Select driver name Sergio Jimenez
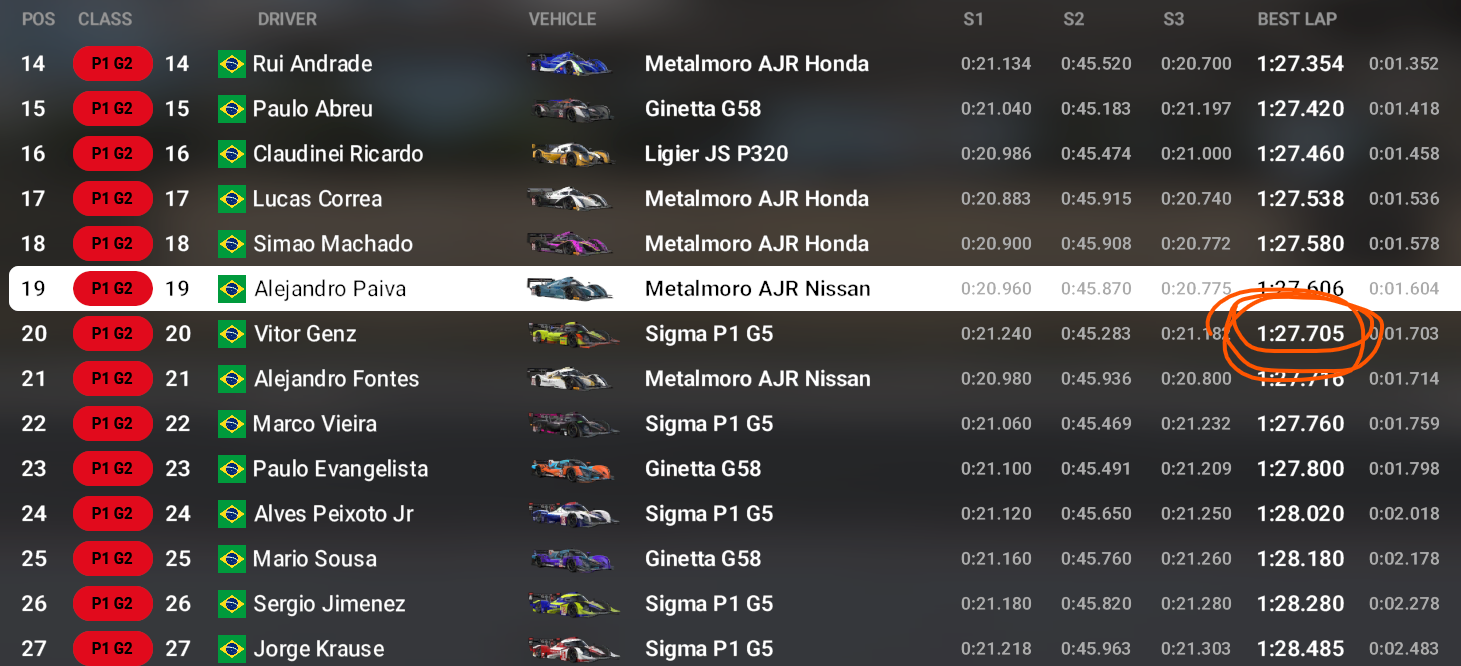The width and height of the screenshot is (1461, 666). (x=329, y=604)
